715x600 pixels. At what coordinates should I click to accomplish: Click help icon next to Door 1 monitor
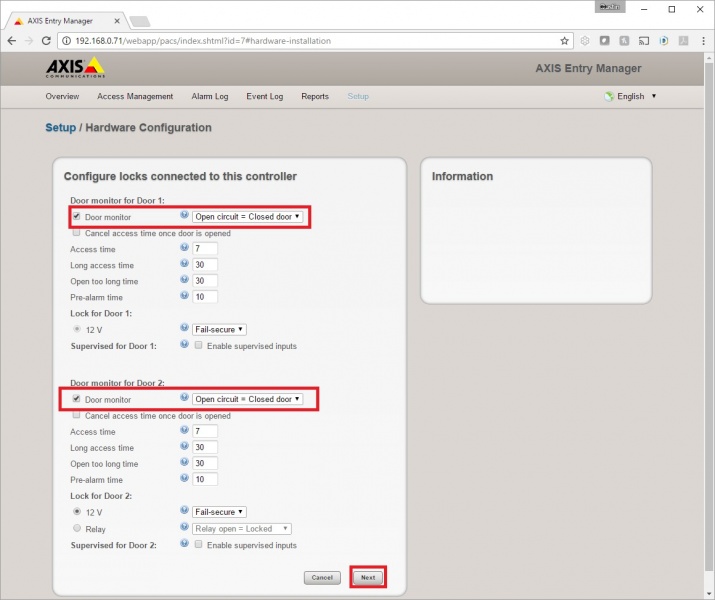[x=184, y=215]
